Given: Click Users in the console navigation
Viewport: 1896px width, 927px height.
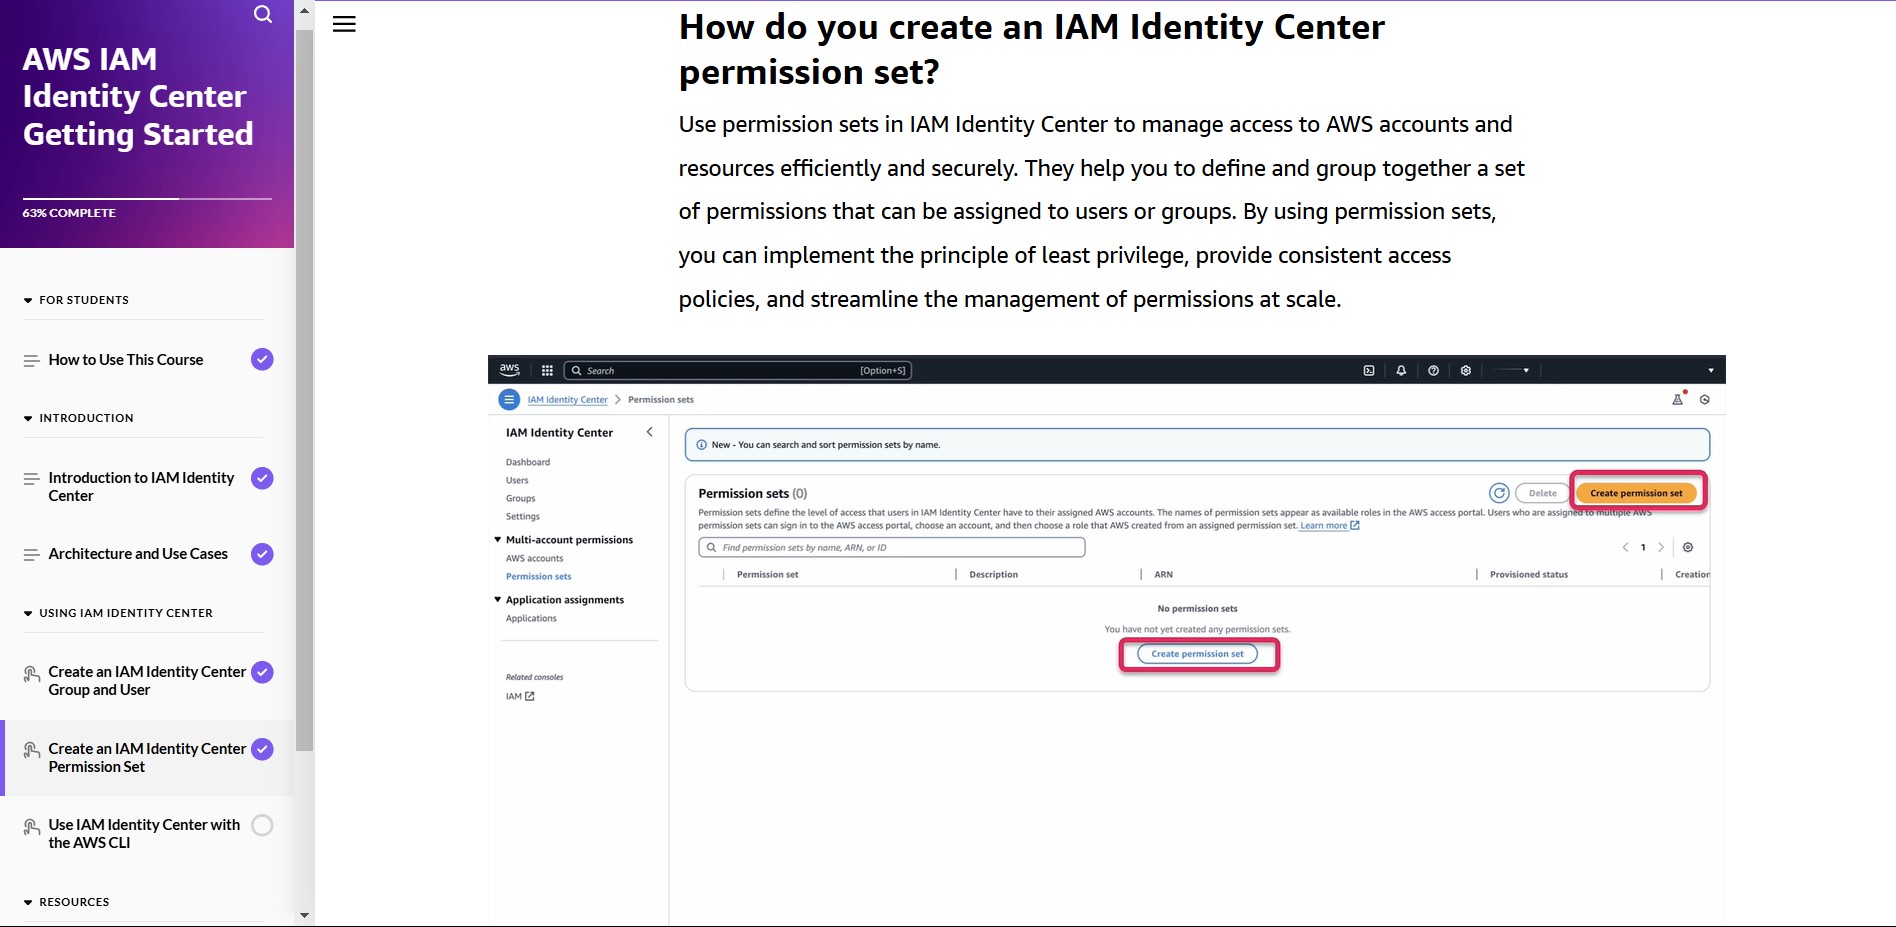Looking at the screenshot, I should pos(516,481).
